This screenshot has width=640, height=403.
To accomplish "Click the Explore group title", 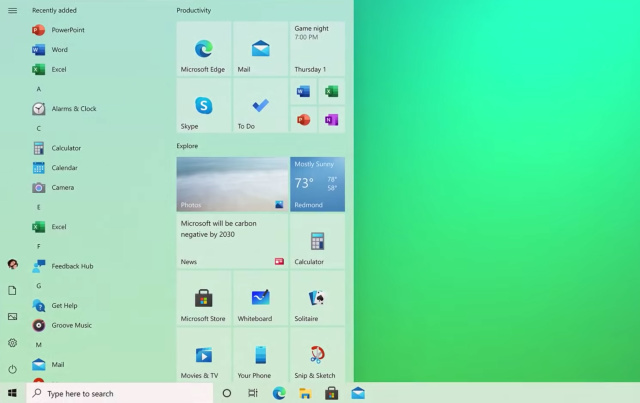I will 187,146.
